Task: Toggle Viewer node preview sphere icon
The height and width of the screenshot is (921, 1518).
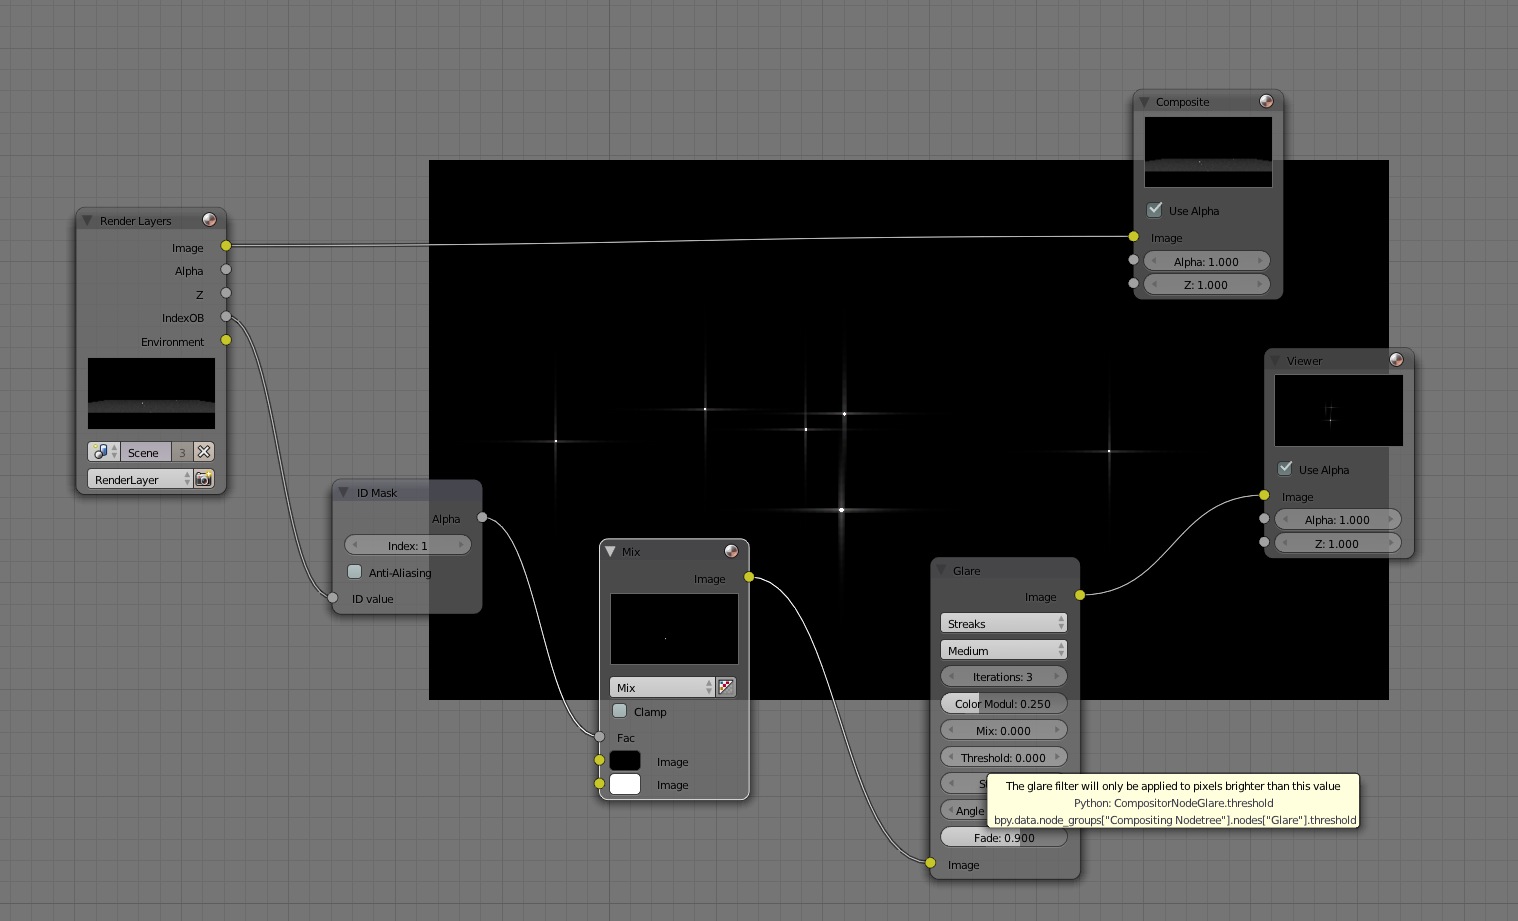Action: (x=1396, y=360)
